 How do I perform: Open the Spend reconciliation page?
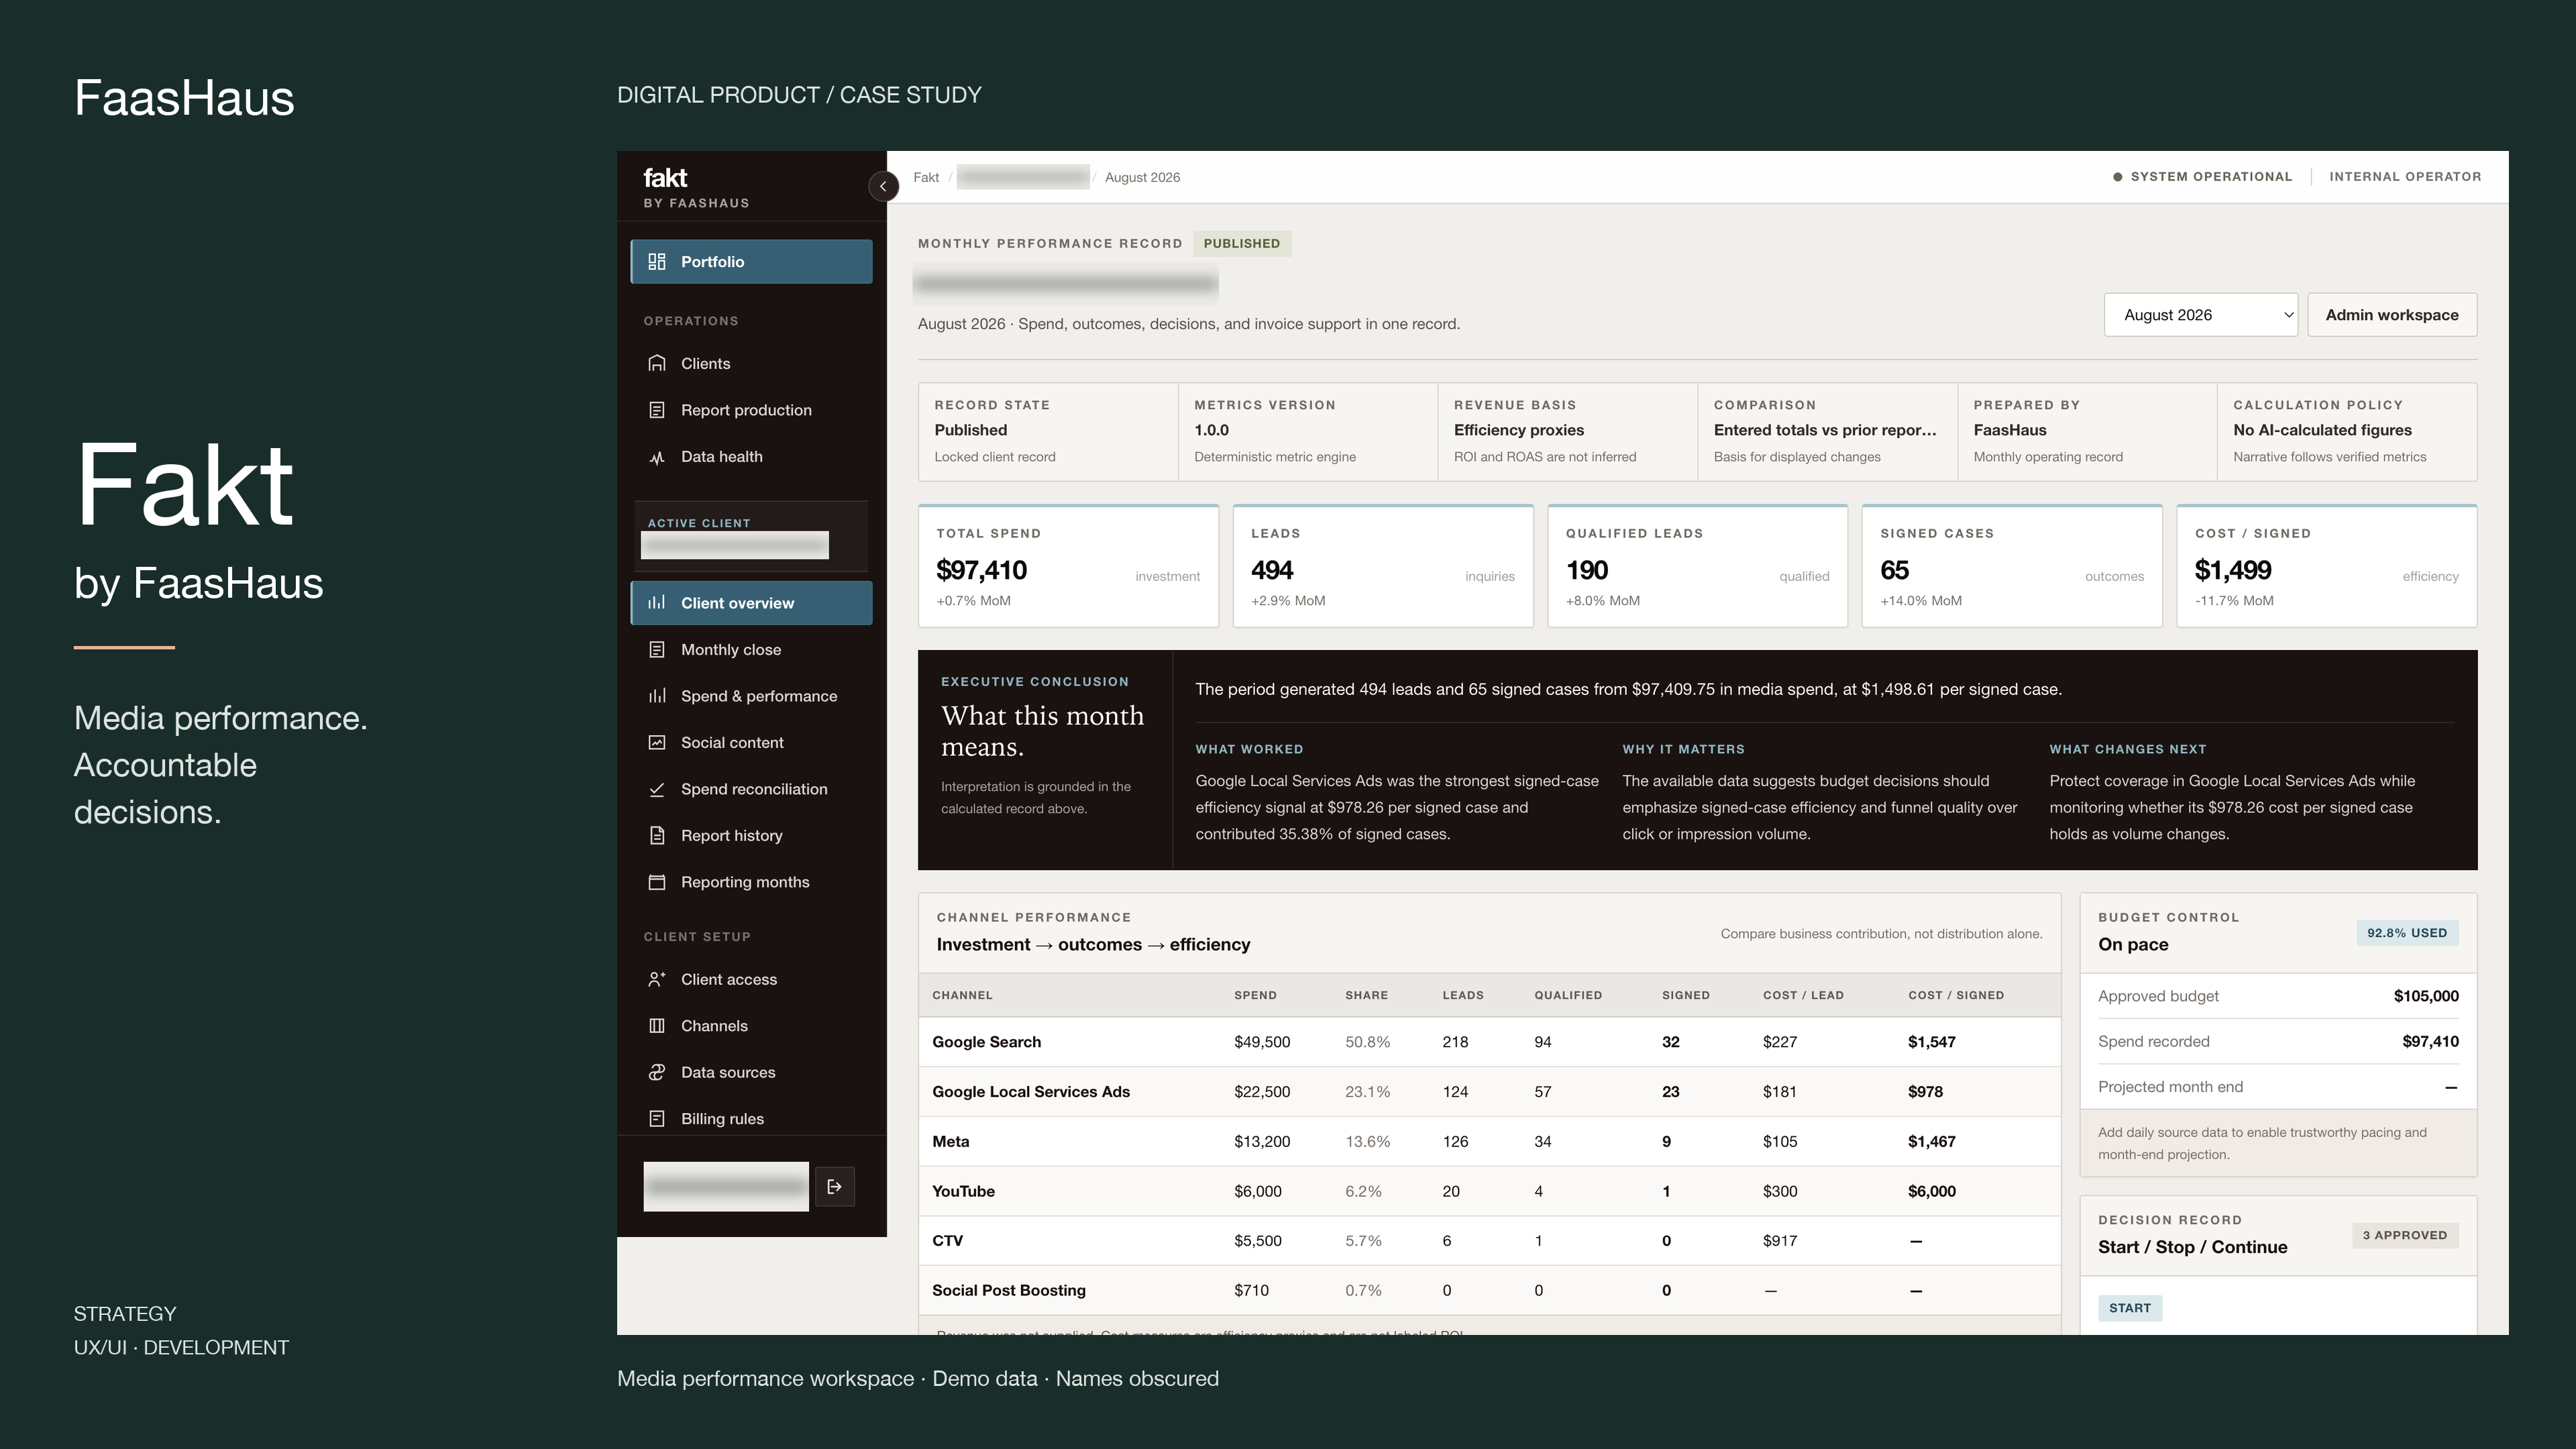(751, 789)
